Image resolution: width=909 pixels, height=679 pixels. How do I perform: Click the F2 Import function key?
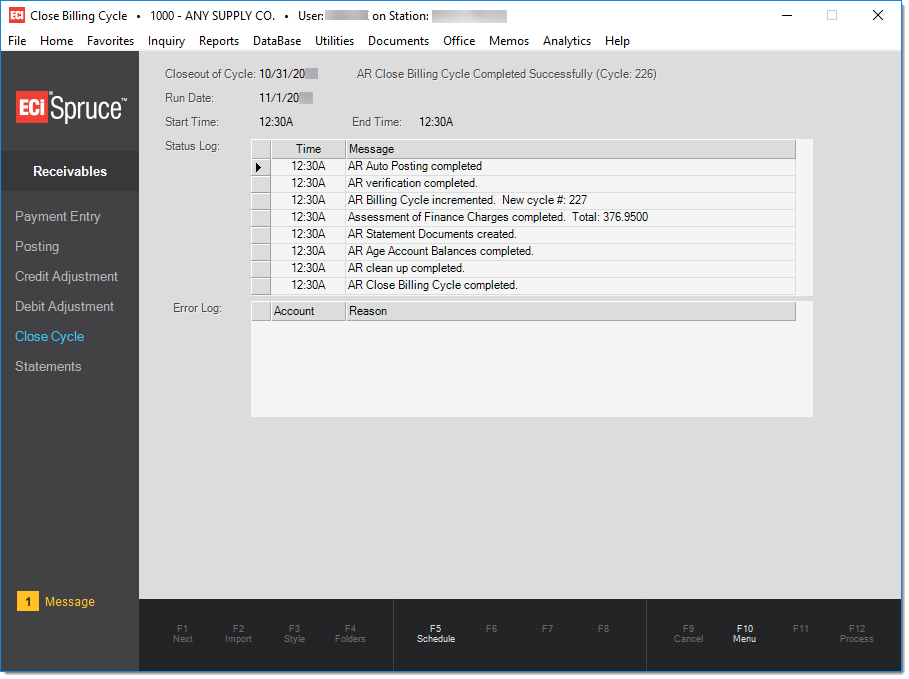(x=238, y=633)
